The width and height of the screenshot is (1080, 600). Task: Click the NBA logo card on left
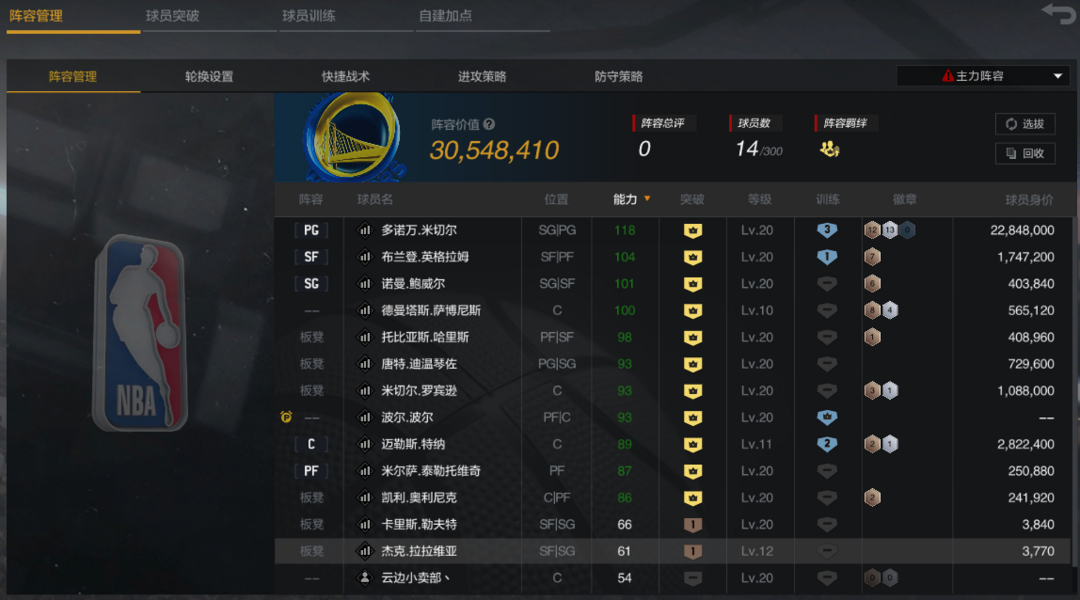click(141, 333)
